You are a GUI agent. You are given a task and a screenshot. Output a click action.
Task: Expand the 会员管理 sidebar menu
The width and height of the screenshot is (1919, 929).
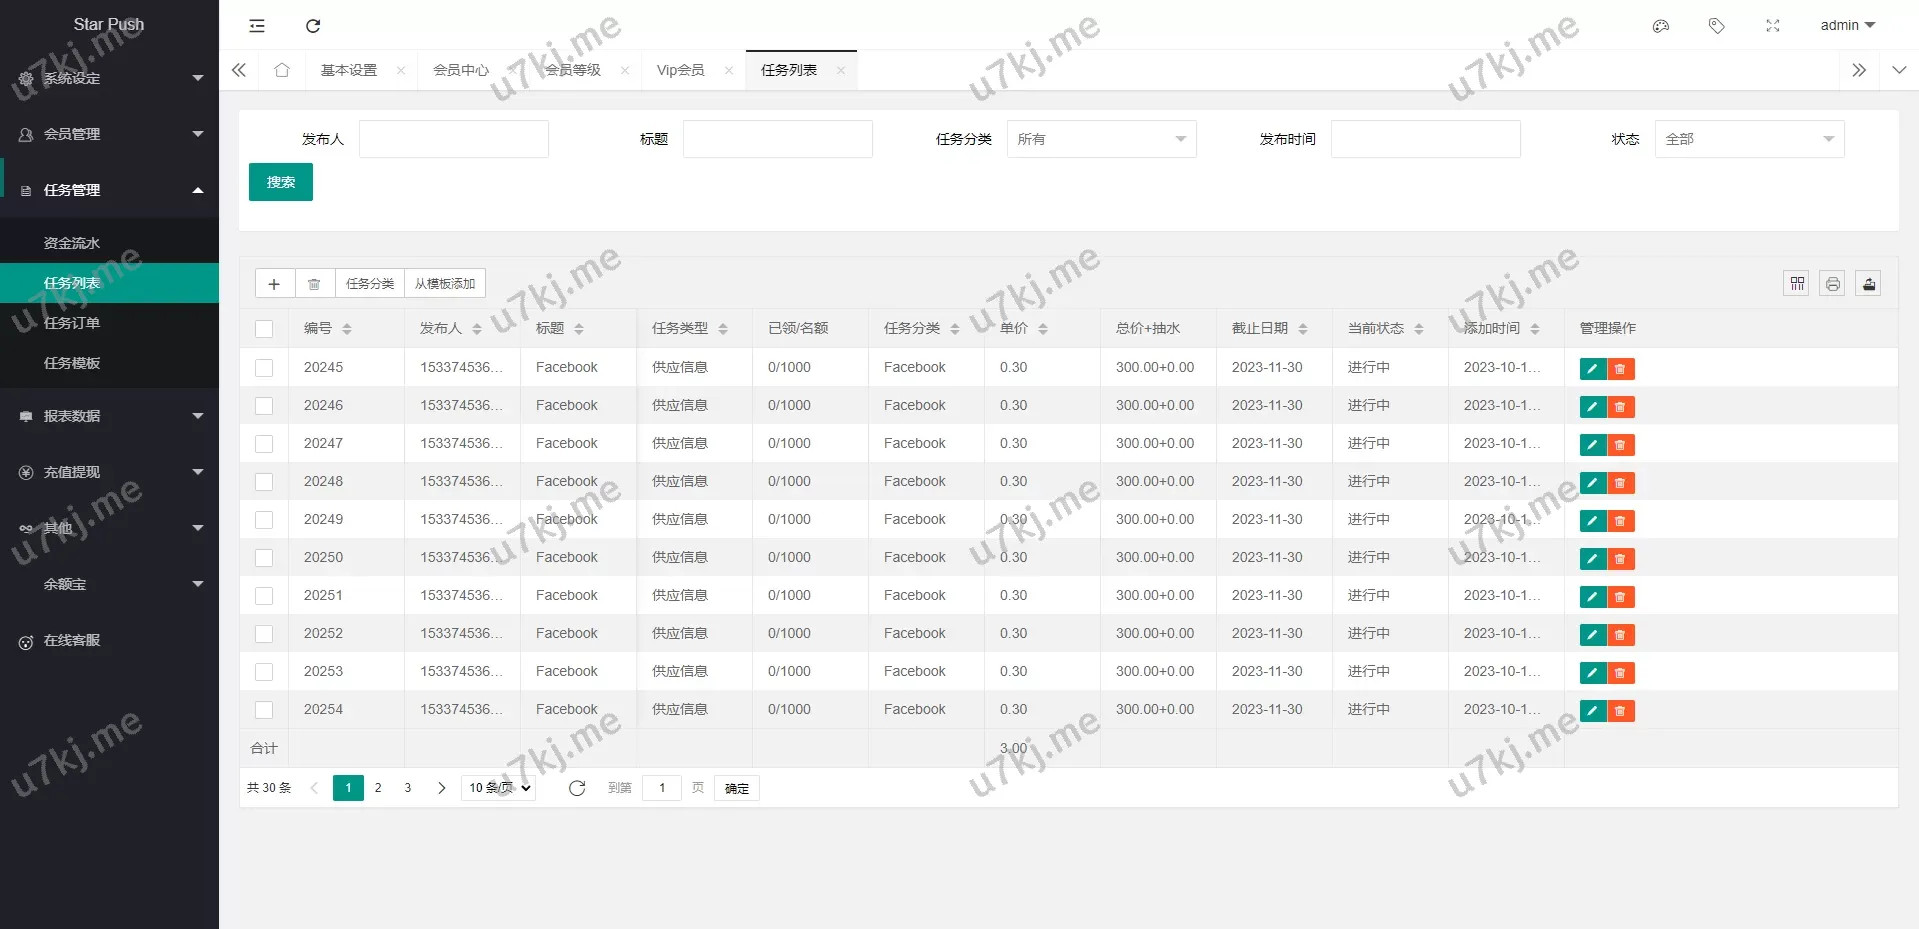coord(109,134)
